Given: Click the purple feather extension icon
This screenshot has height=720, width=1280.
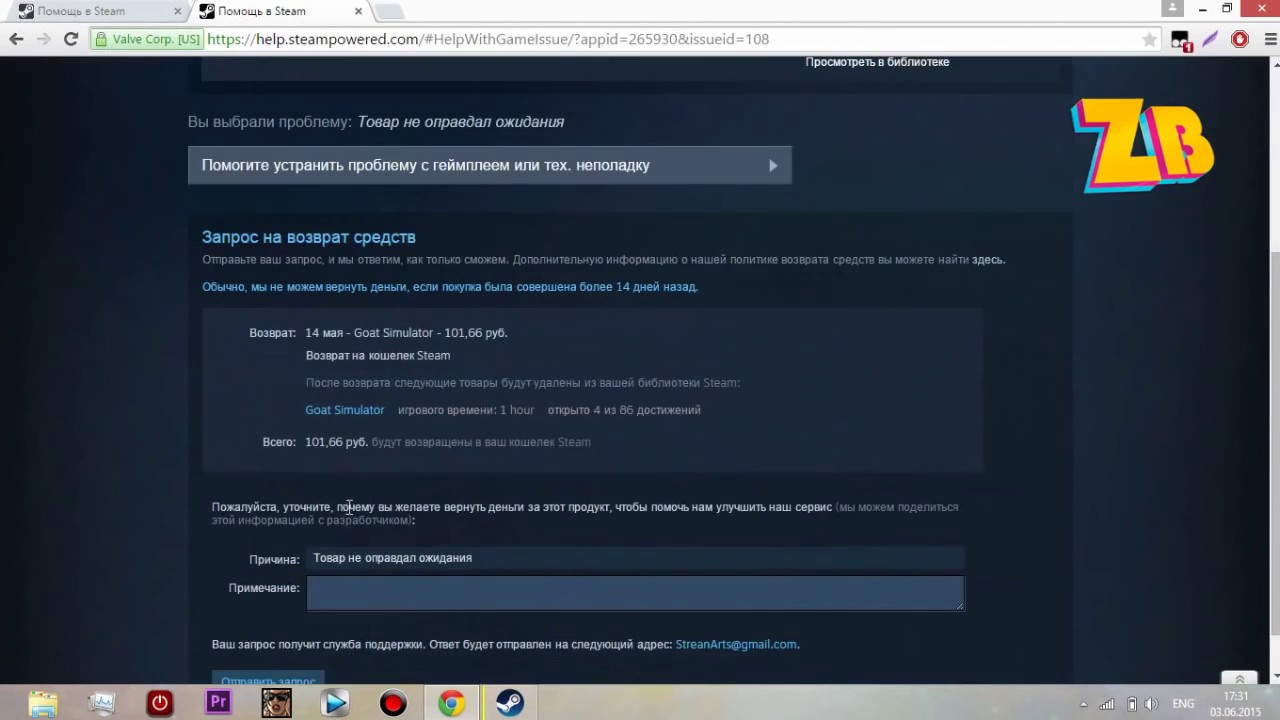Looking at the screenshot, I should 1211,39.
